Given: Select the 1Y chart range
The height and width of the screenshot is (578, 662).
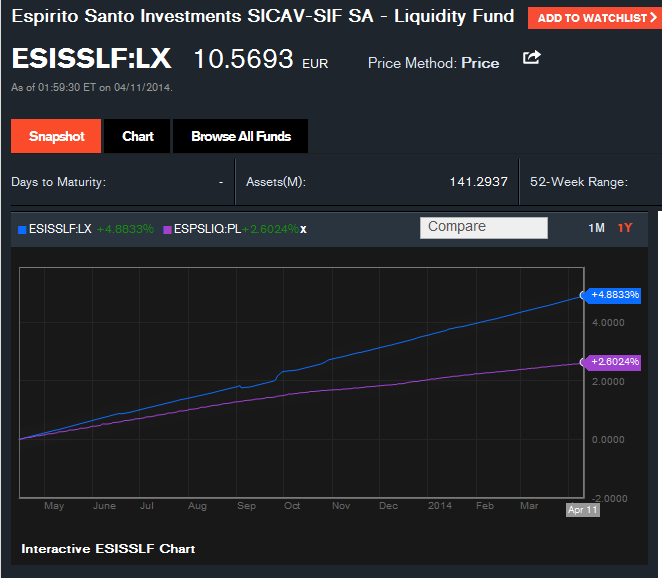Looking at the screenshot, I should [x=625, y=228].
